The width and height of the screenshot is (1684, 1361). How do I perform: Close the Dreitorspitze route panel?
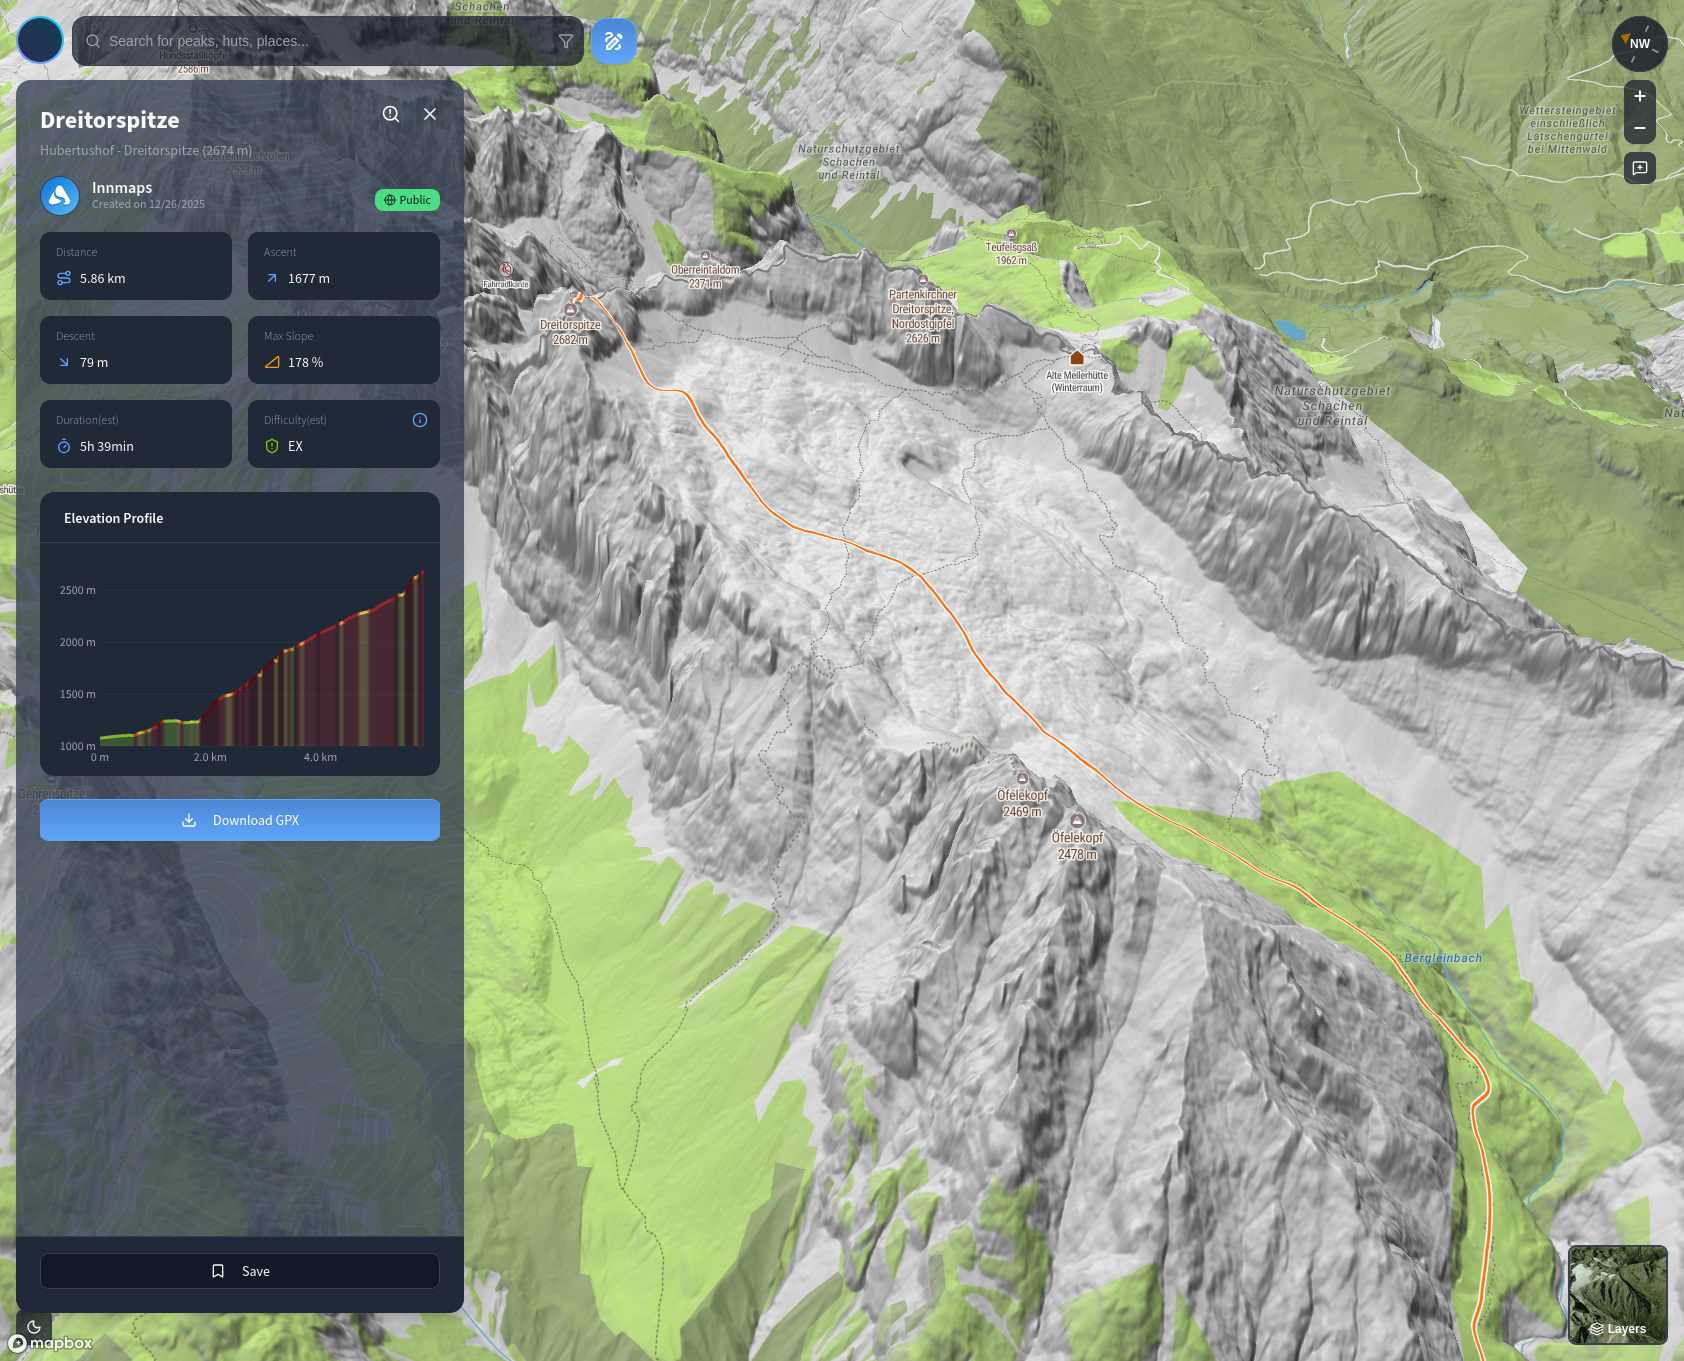[430, 114]
